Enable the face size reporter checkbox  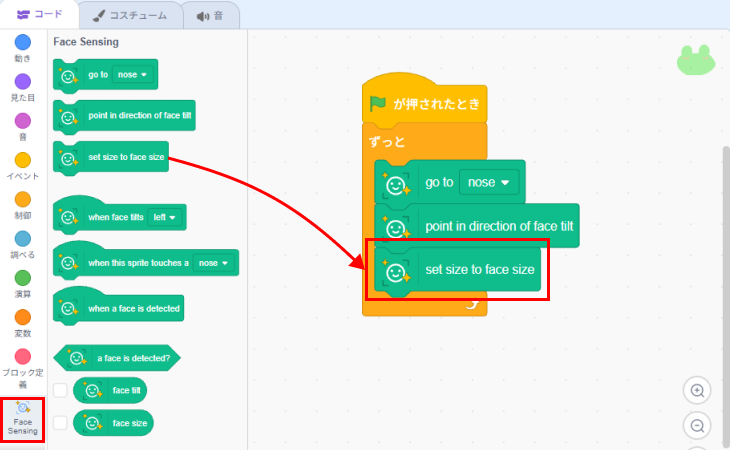(60, 423)
